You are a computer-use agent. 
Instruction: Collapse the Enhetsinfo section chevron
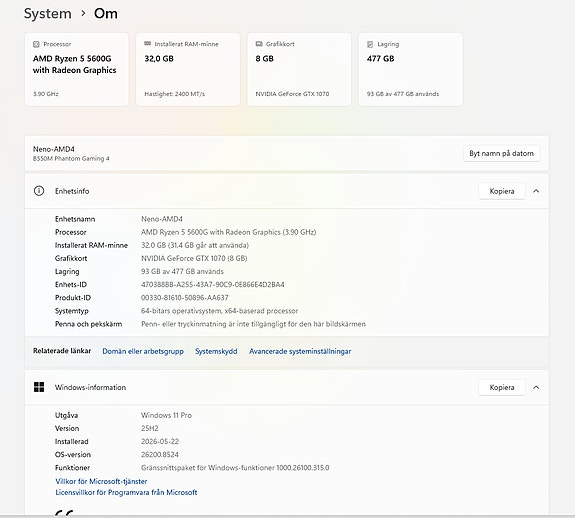click(536, 191)
